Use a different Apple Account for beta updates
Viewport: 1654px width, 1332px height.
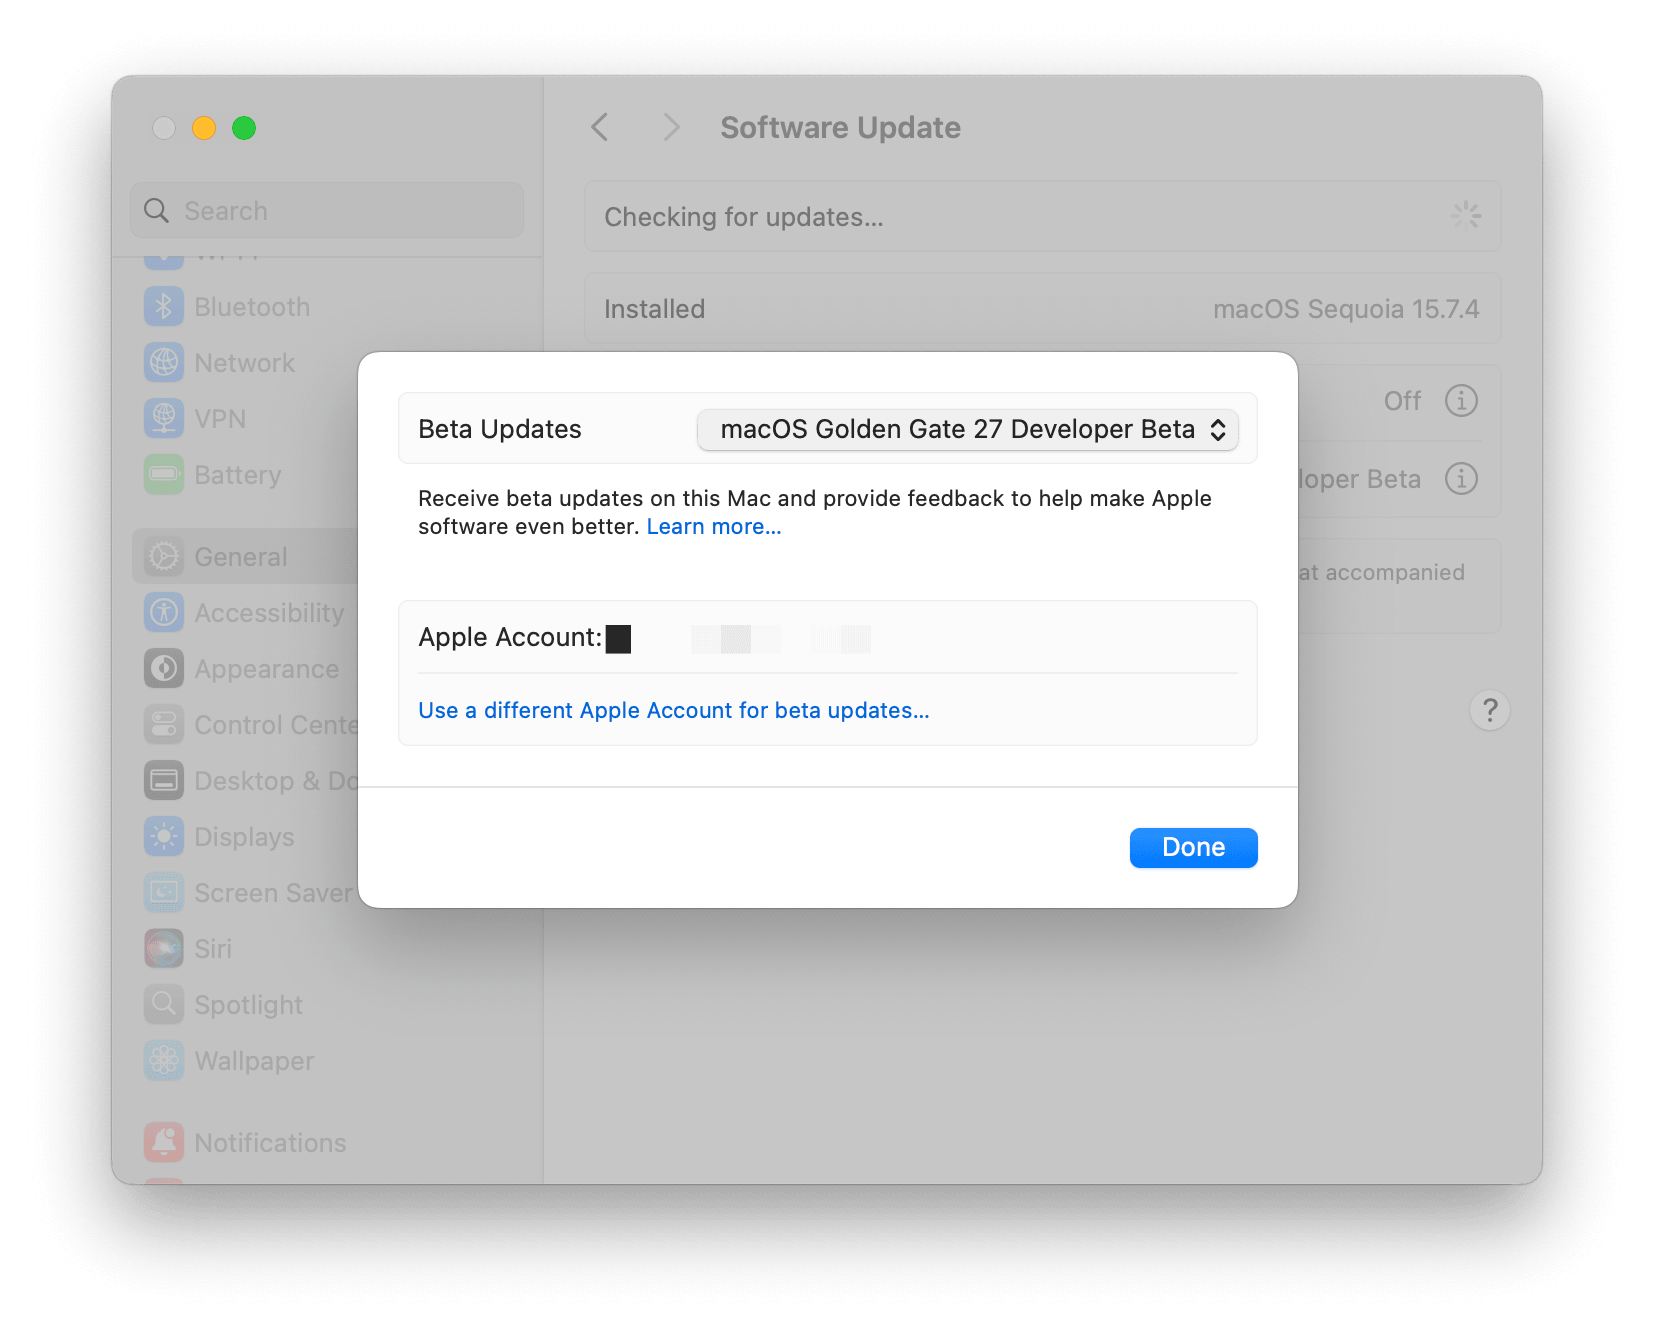(x=674, y=710)
